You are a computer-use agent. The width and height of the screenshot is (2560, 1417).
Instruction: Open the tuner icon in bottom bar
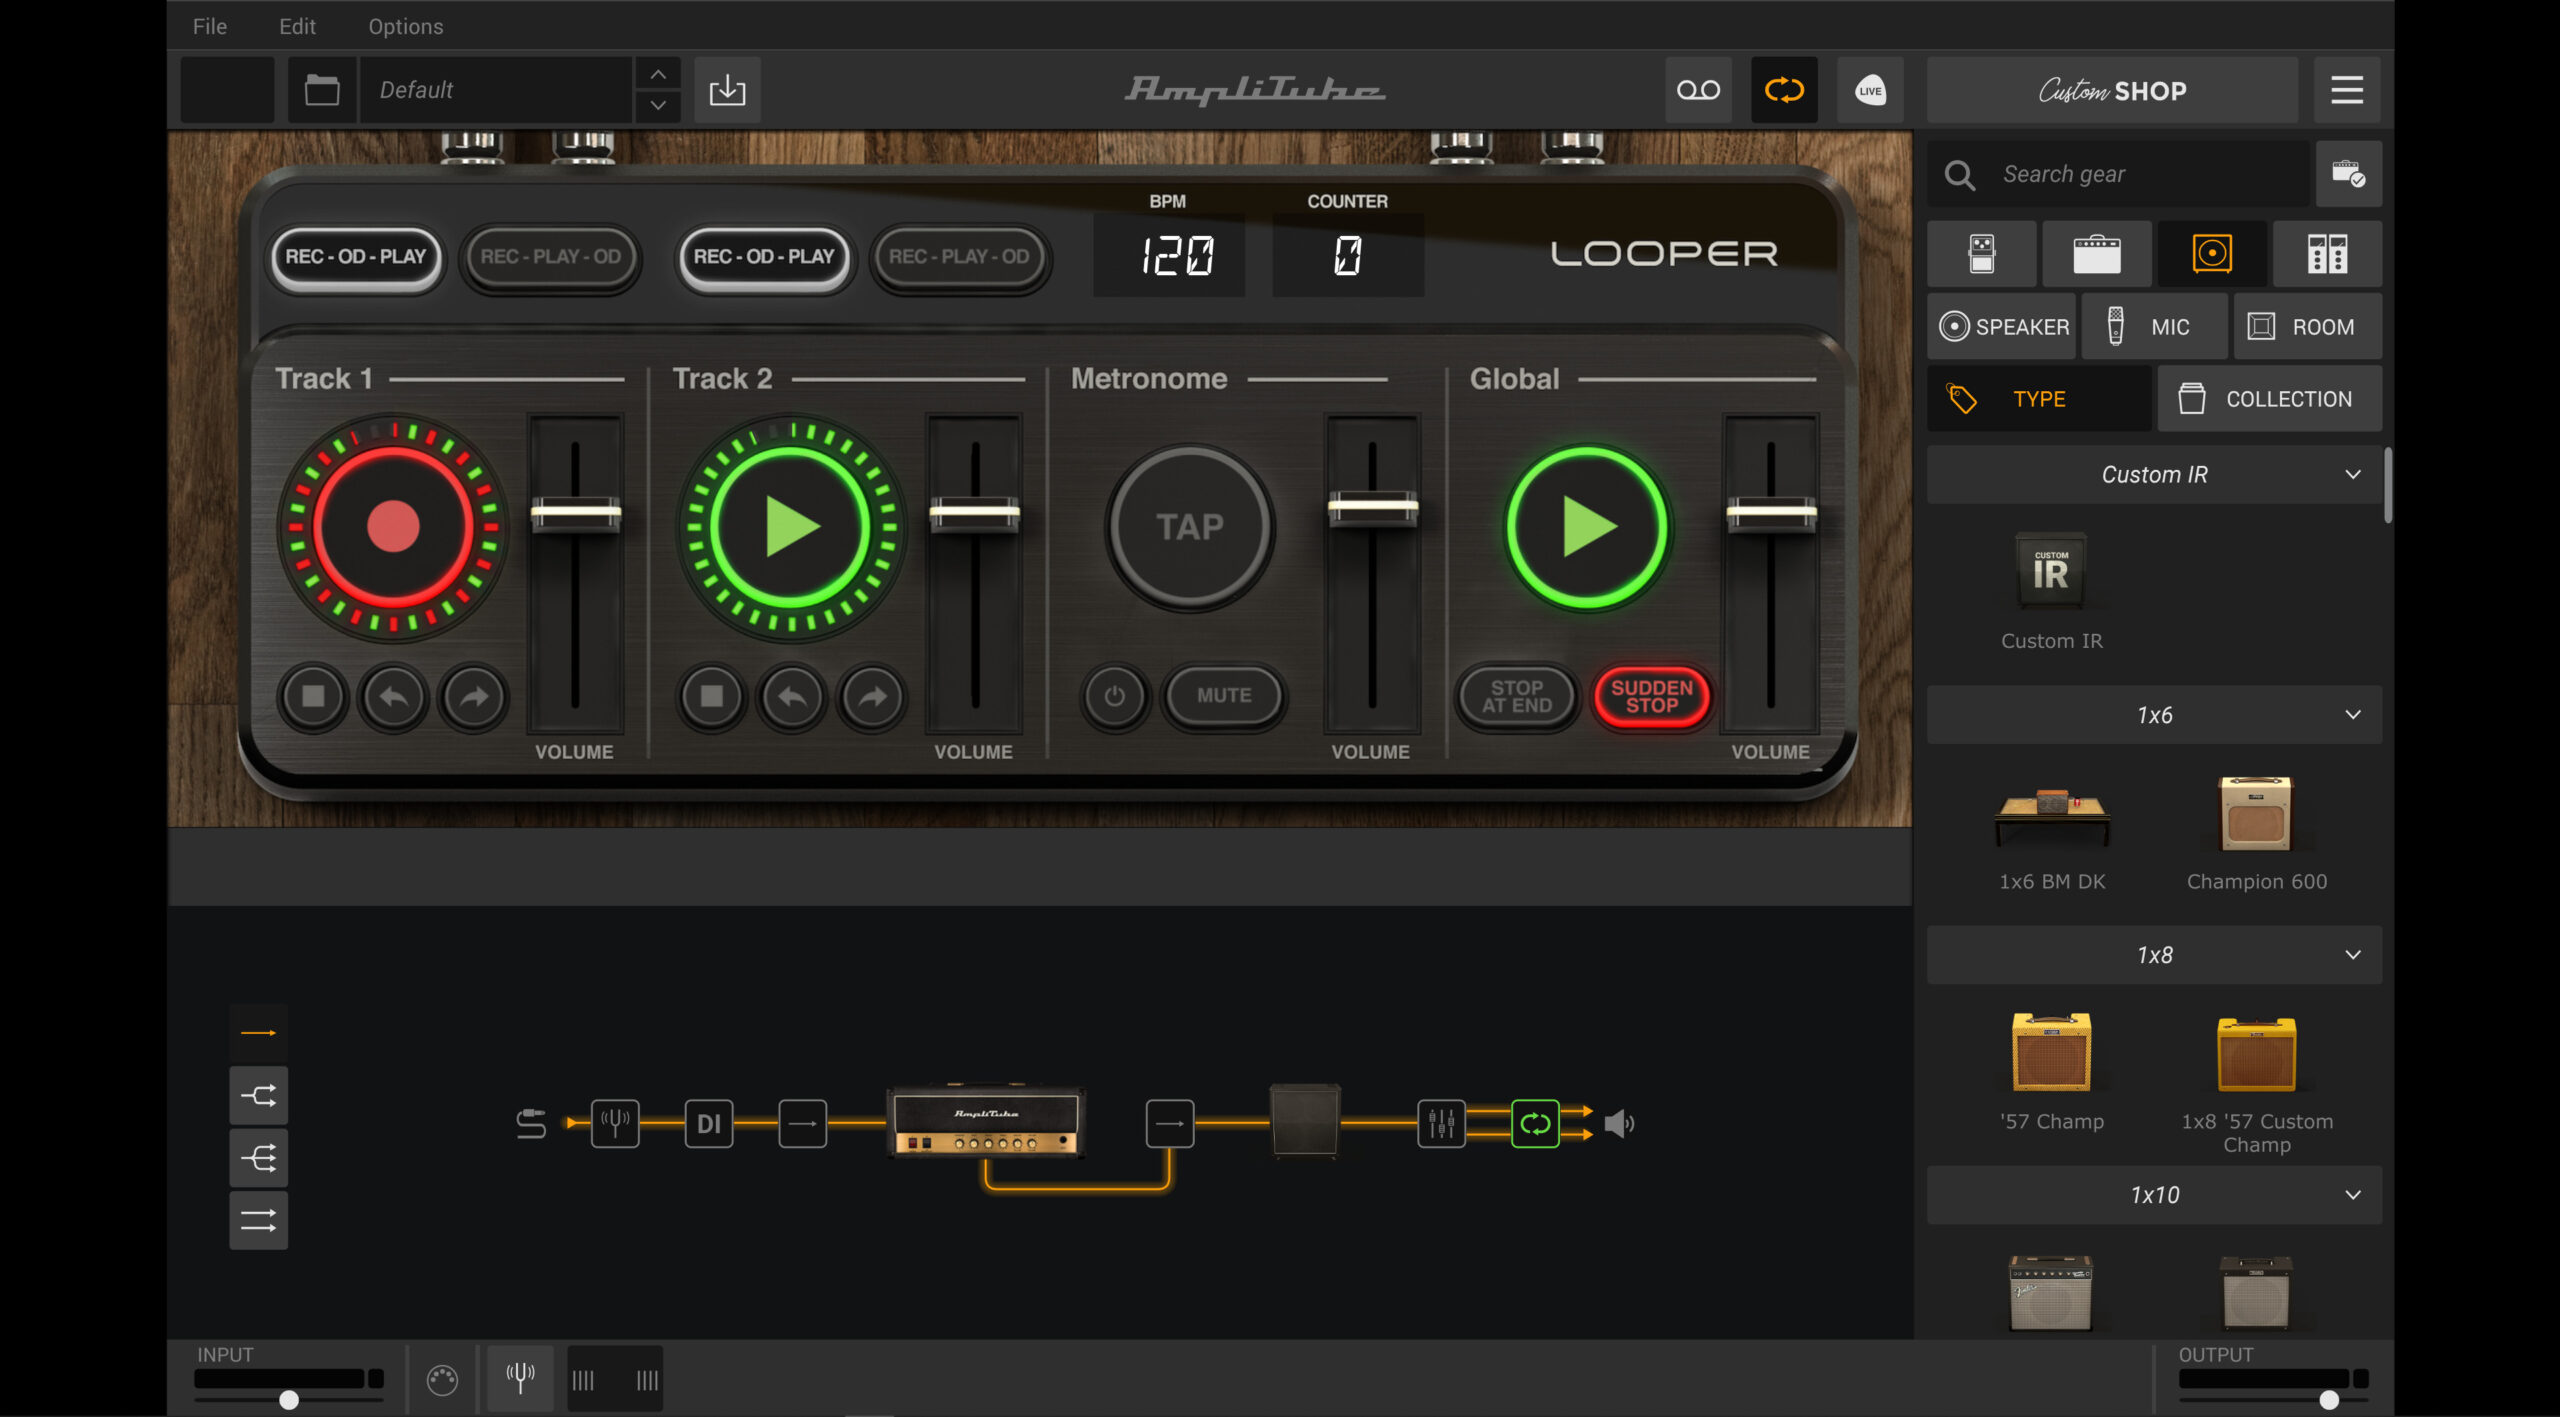tap(520, 1379)
